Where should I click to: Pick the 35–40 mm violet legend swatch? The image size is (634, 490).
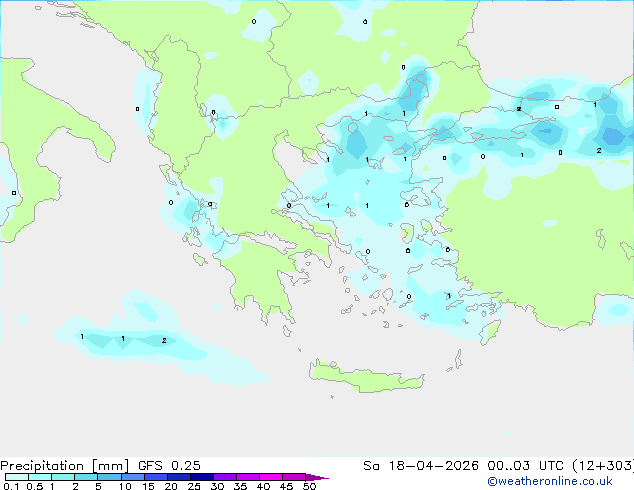point(247,477)
